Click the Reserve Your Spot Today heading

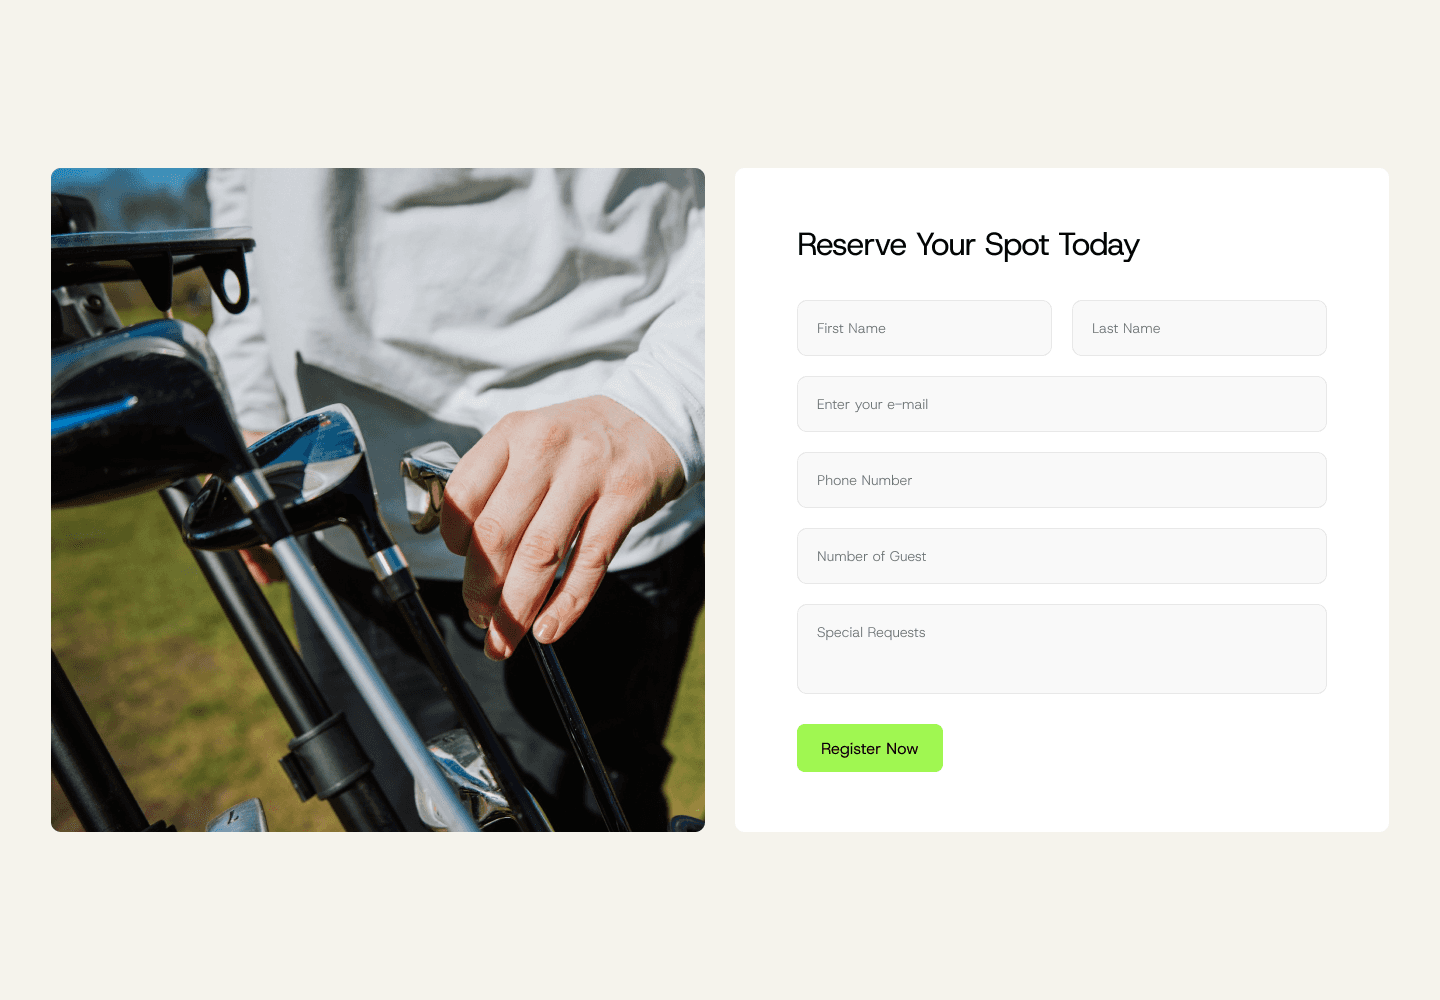tap(968, 245)
